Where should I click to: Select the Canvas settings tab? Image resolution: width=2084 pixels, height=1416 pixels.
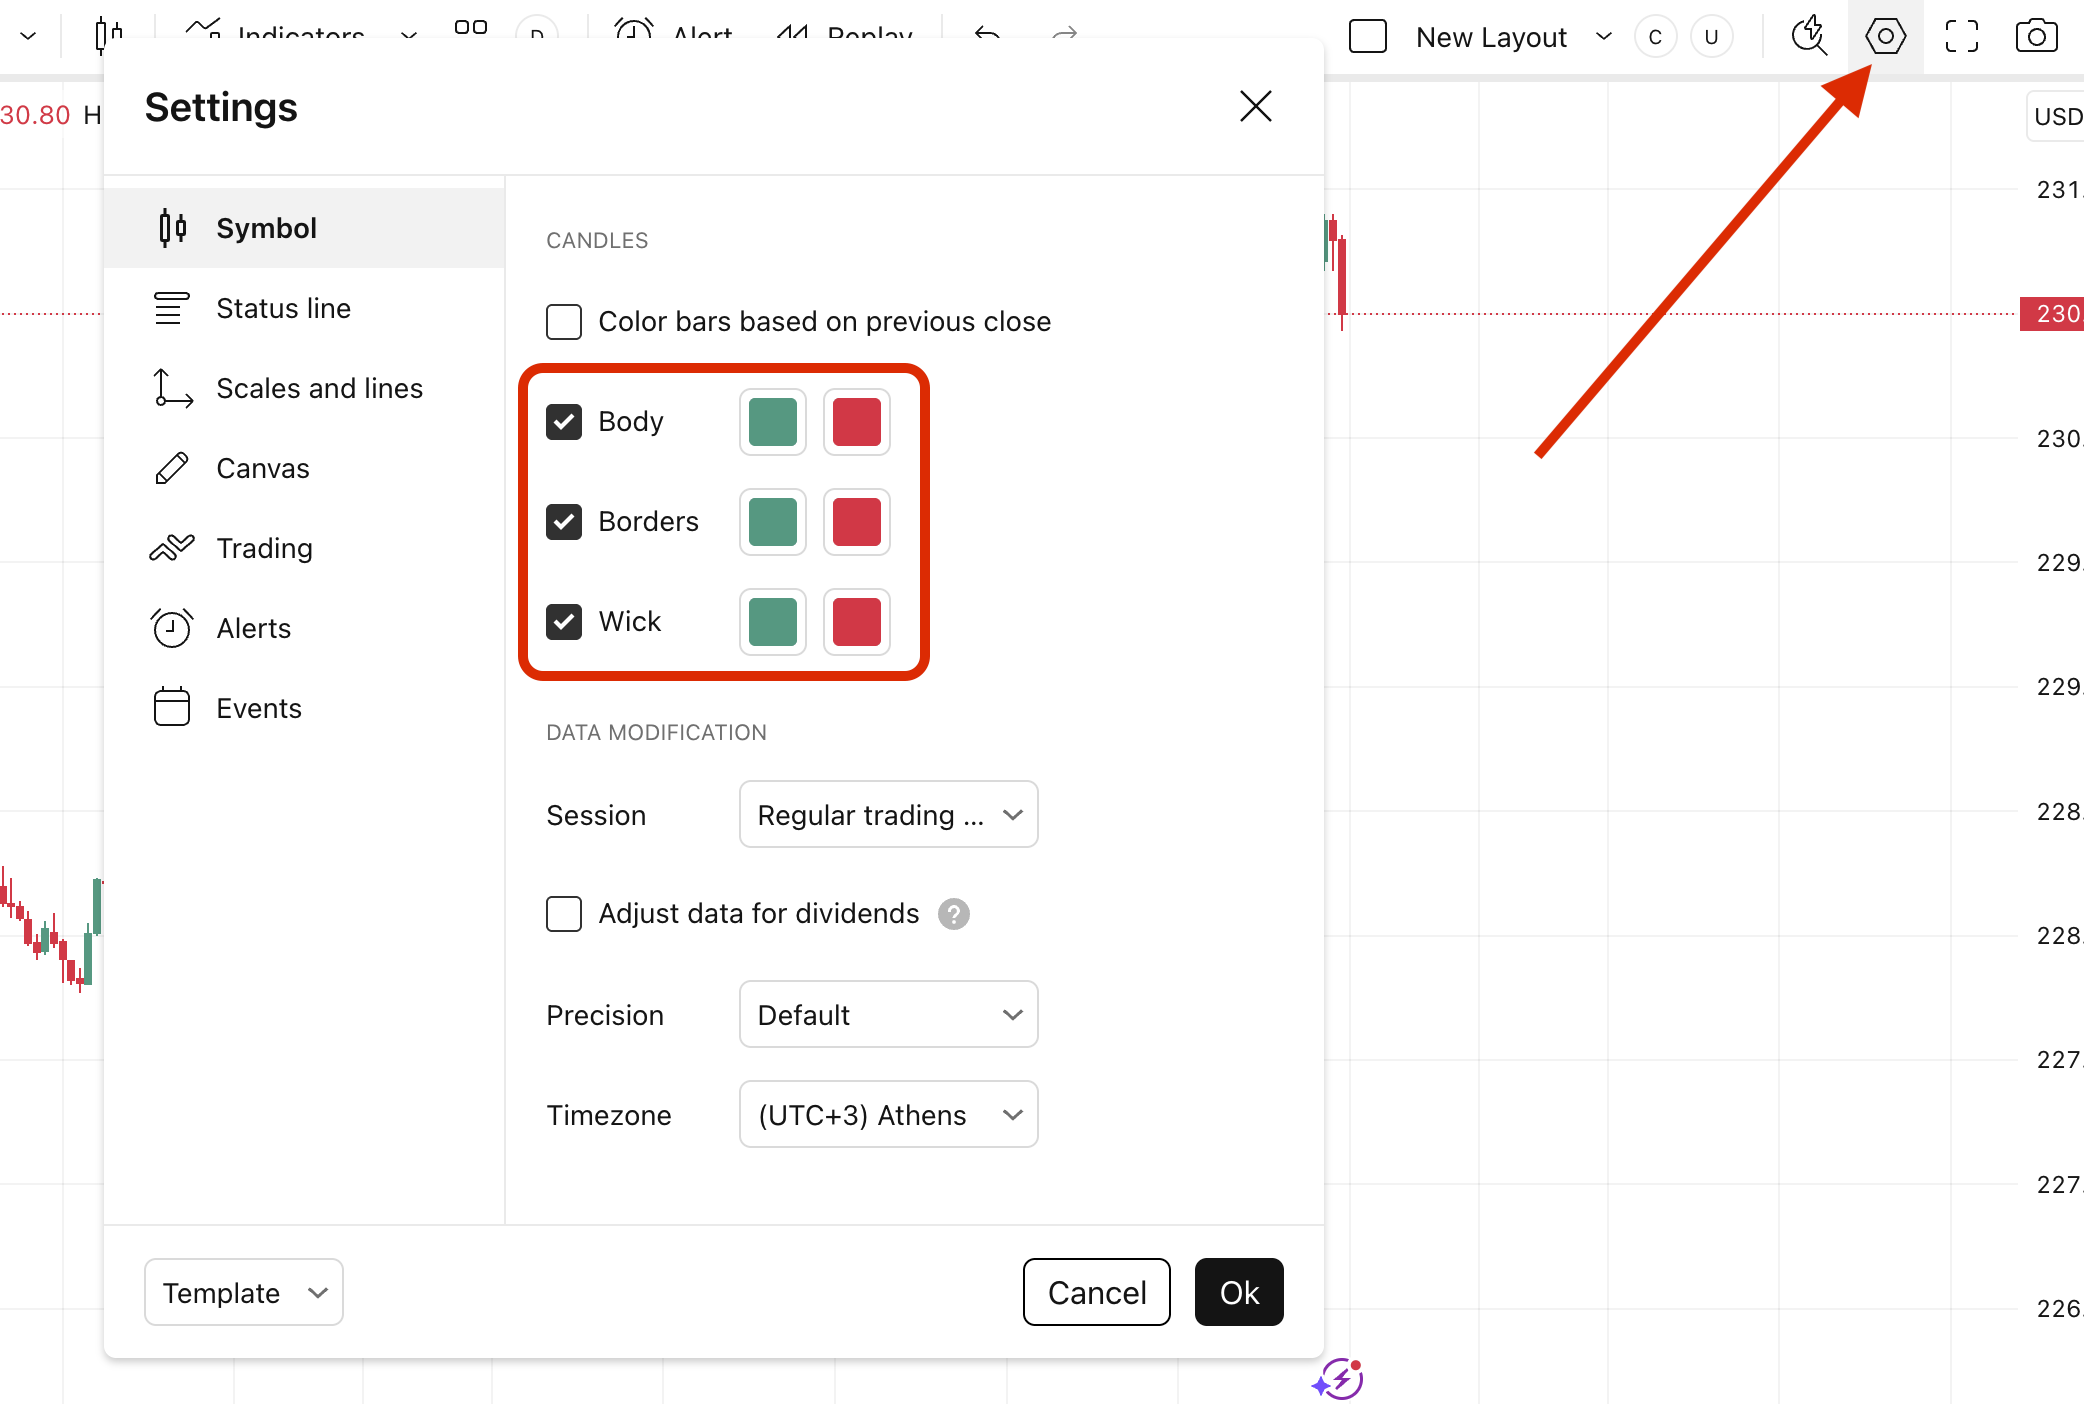coord(262,468)
